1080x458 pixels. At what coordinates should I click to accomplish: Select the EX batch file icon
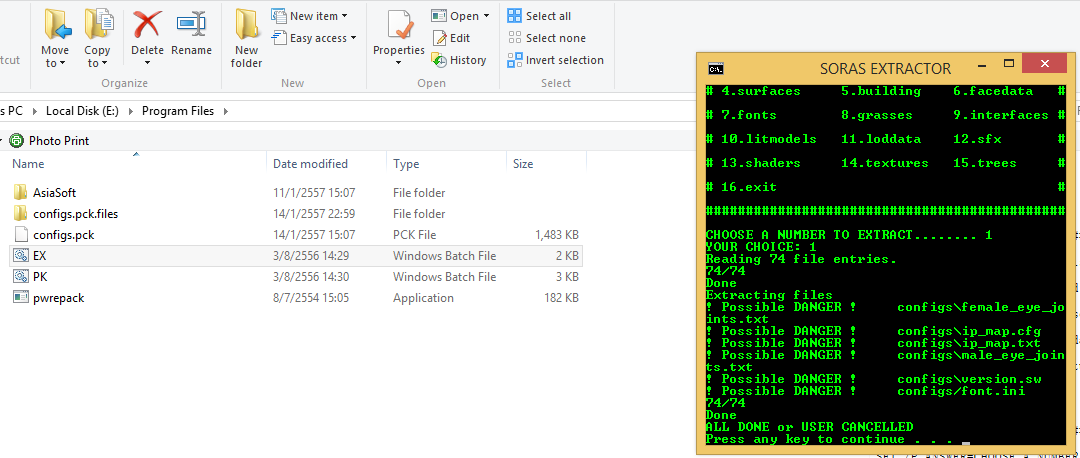pos(21,256)
